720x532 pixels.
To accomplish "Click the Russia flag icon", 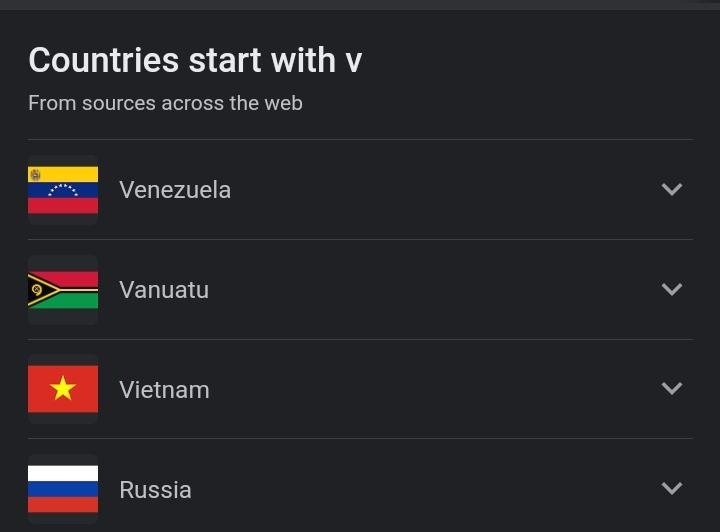I will tap(63, 489).
